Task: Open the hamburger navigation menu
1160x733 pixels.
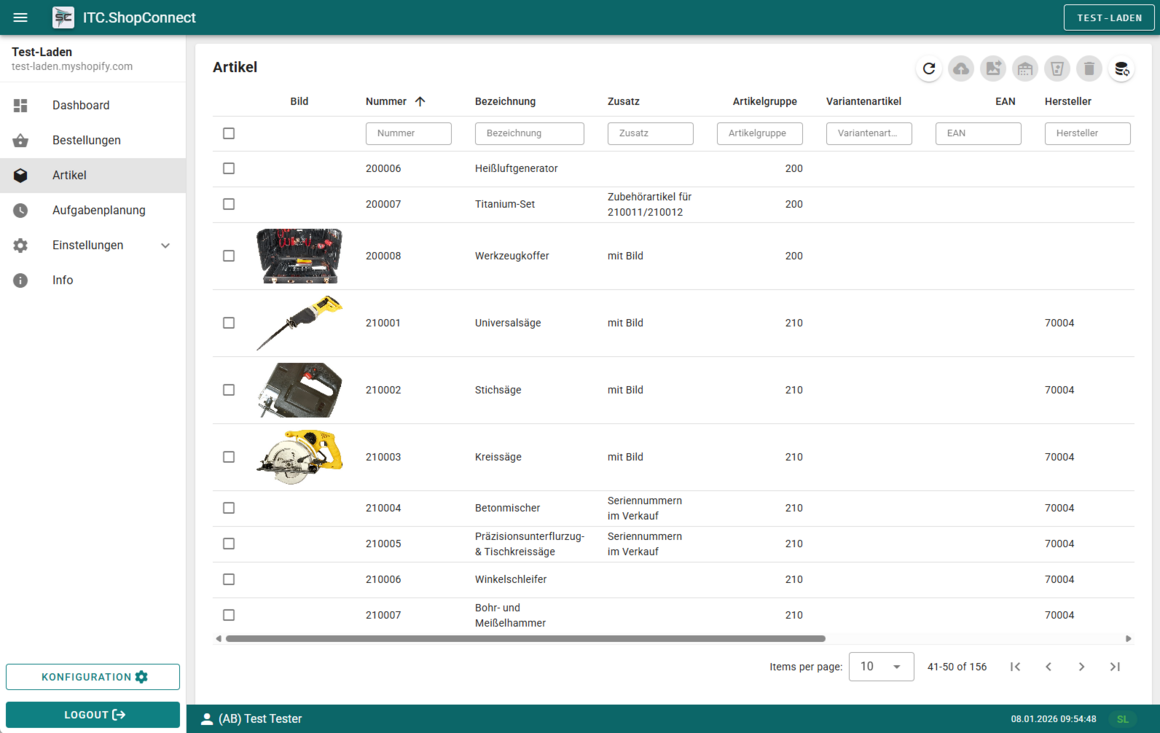Action: pos(20,17)
